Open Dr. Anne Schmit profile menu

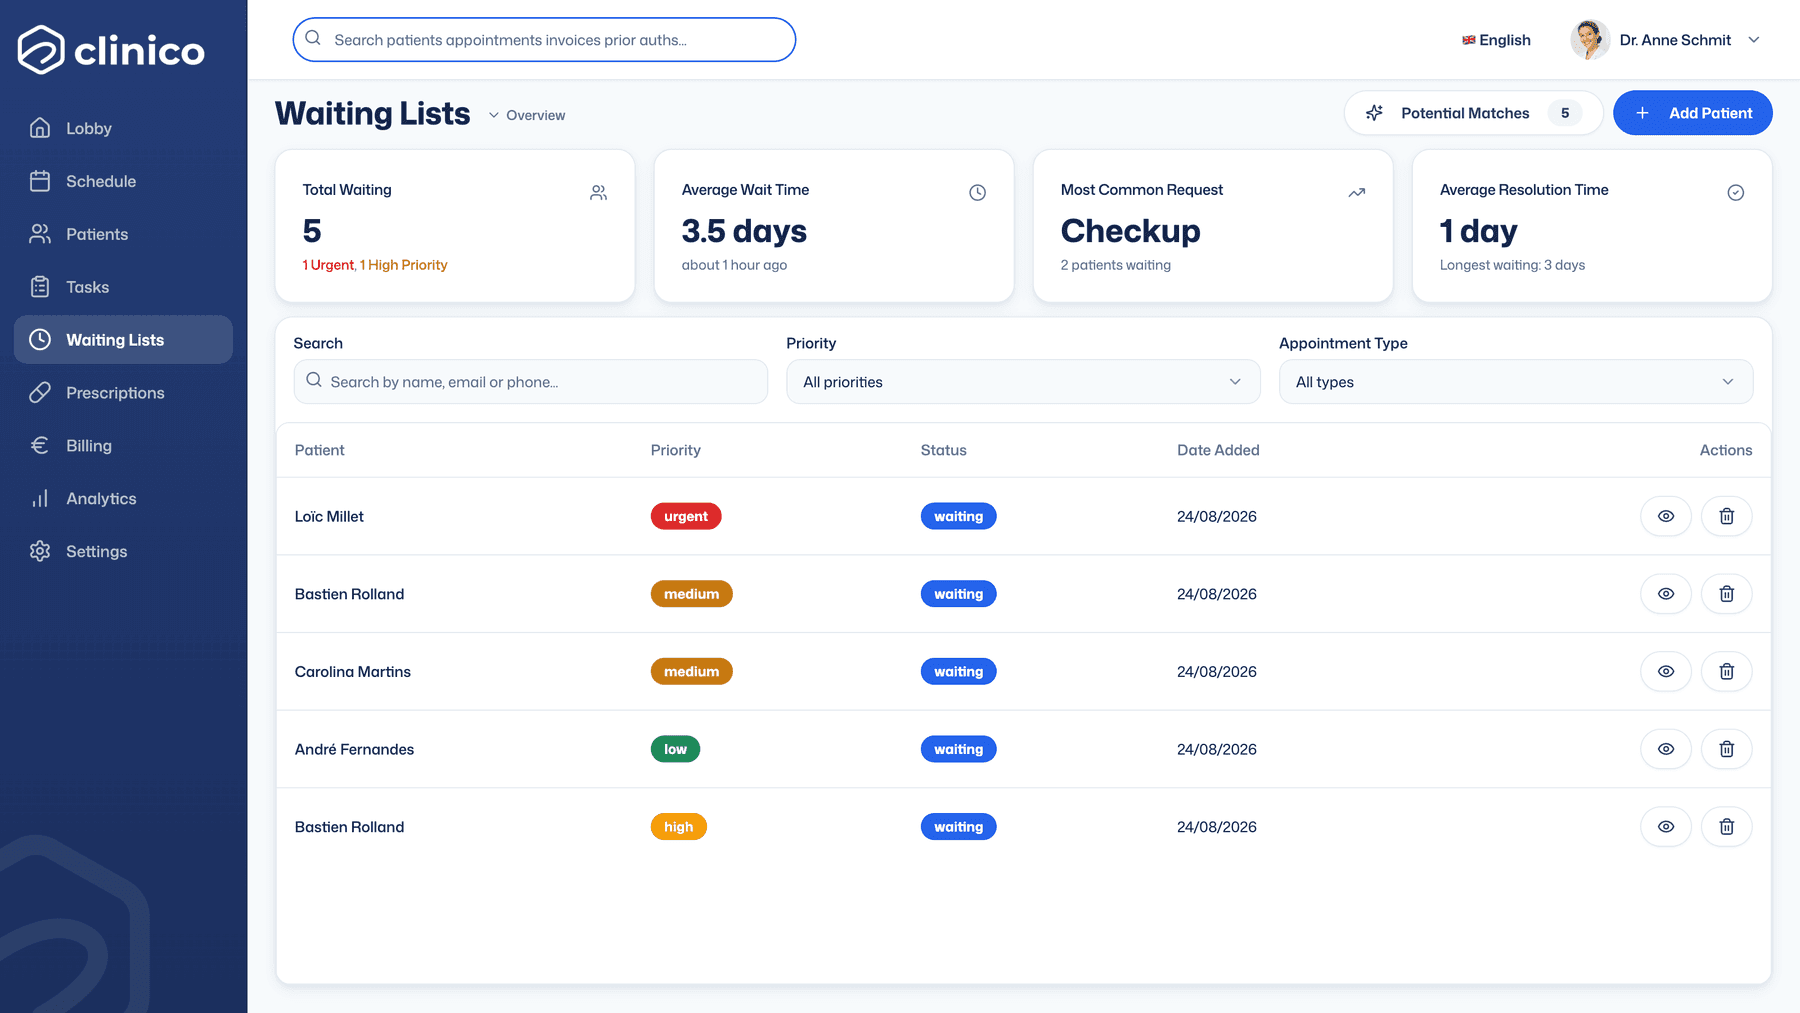pos(1665,40)
